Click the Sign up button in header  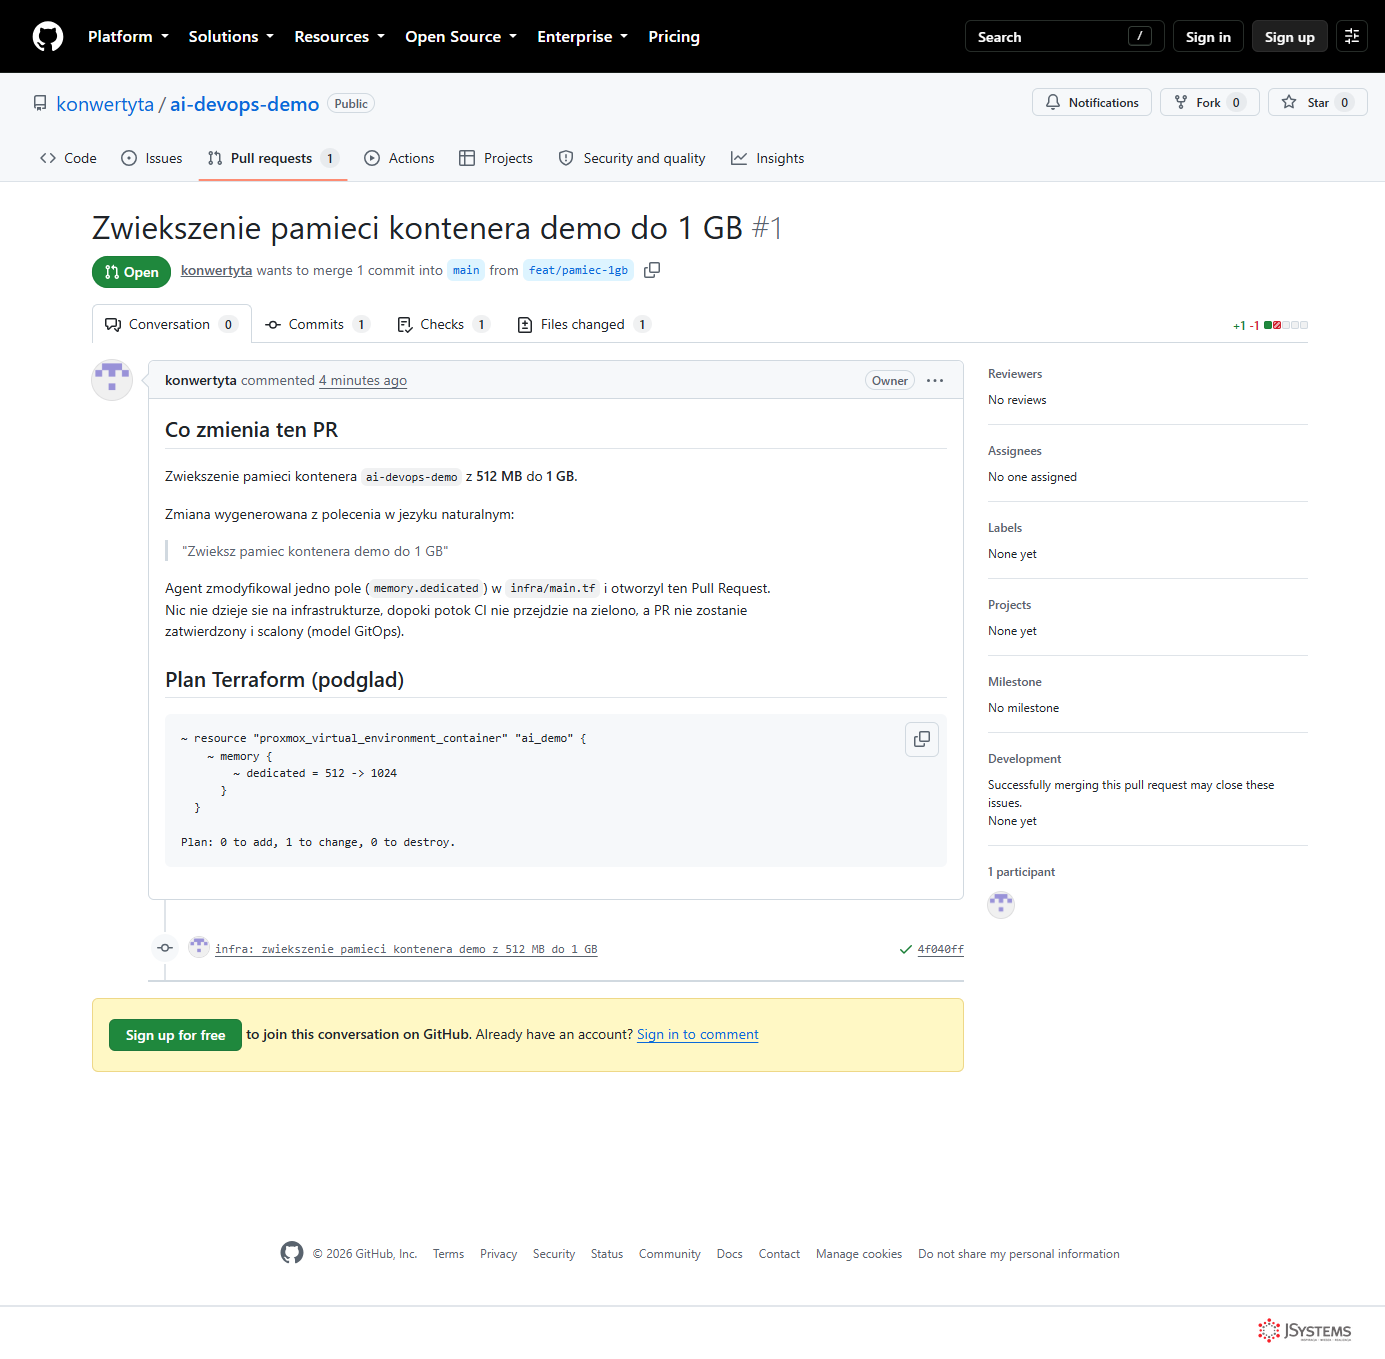point(1290,37)
